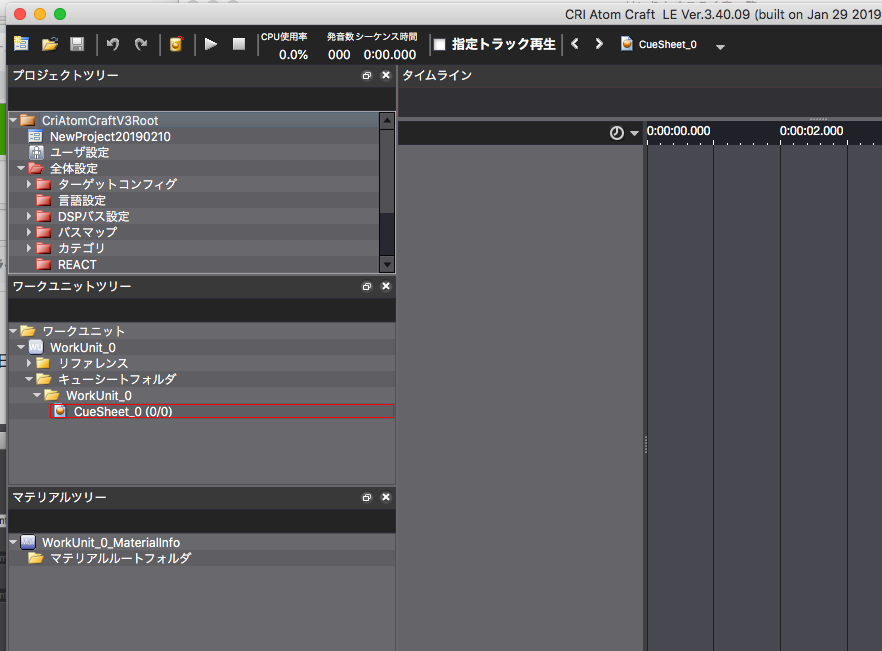Undock the ワークユニットツリー panel

(x=367, y=286)
